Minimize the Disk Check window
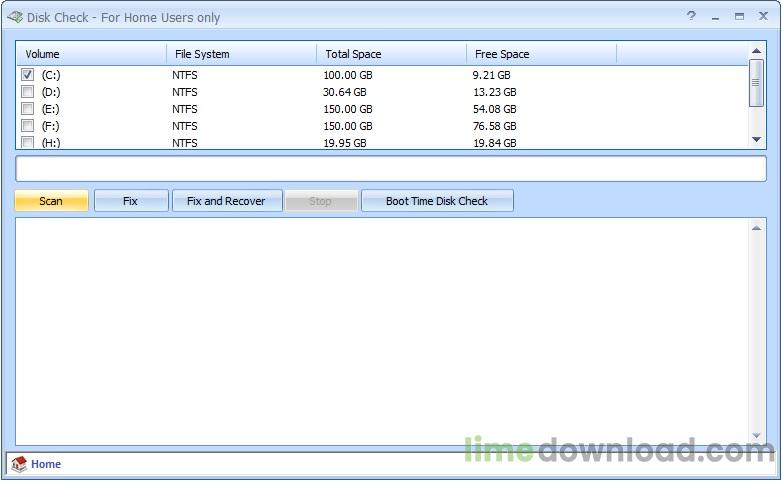 coord(716,17)
